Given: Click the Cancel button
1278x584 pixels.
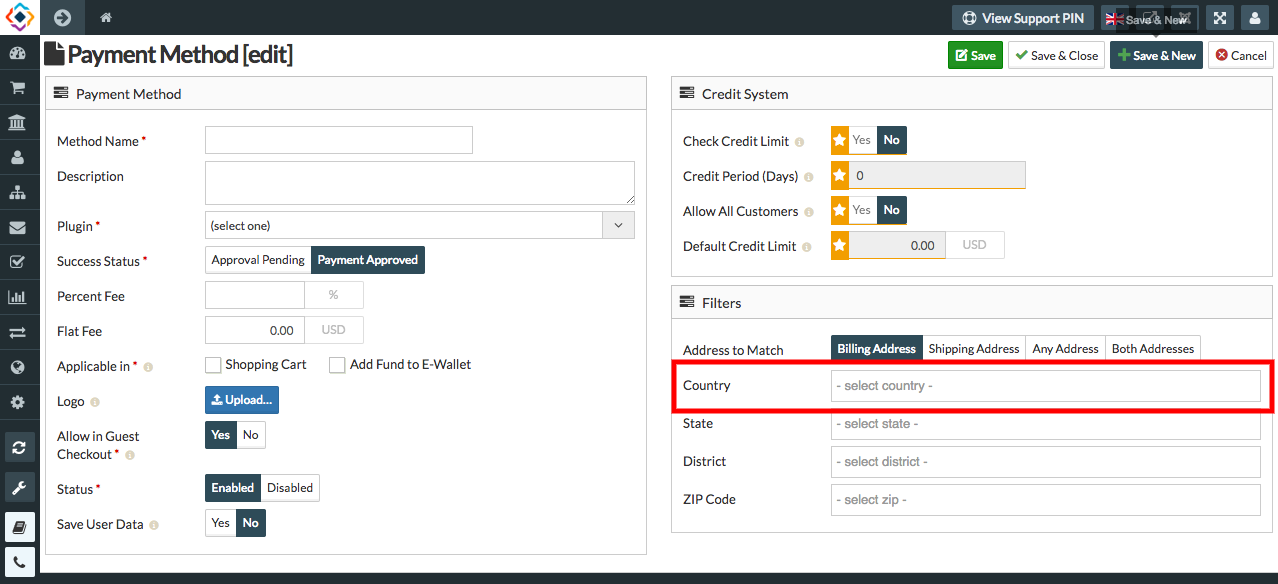Looking at the screenshot, I should 1241,55.
